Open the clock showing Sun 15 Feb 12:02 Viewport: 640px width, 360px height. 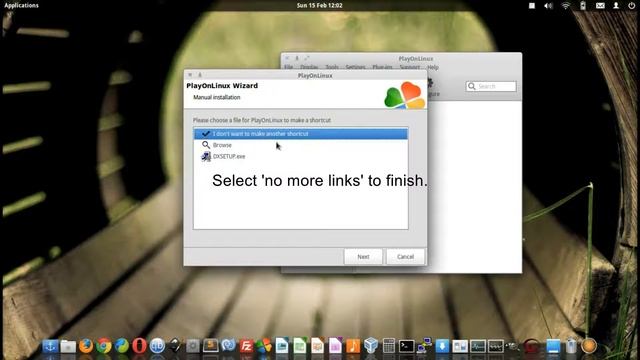tap(320, 5)
